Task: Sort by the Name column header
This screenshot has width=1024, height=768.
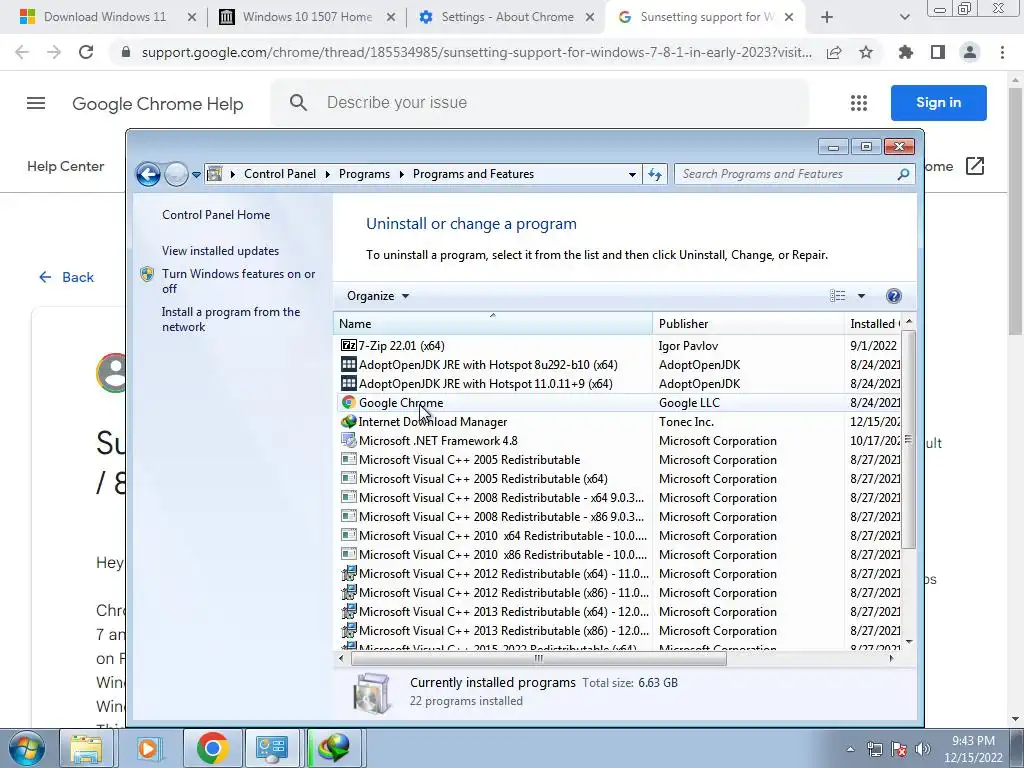Action: pyautogui.click(x=492, y=323)
